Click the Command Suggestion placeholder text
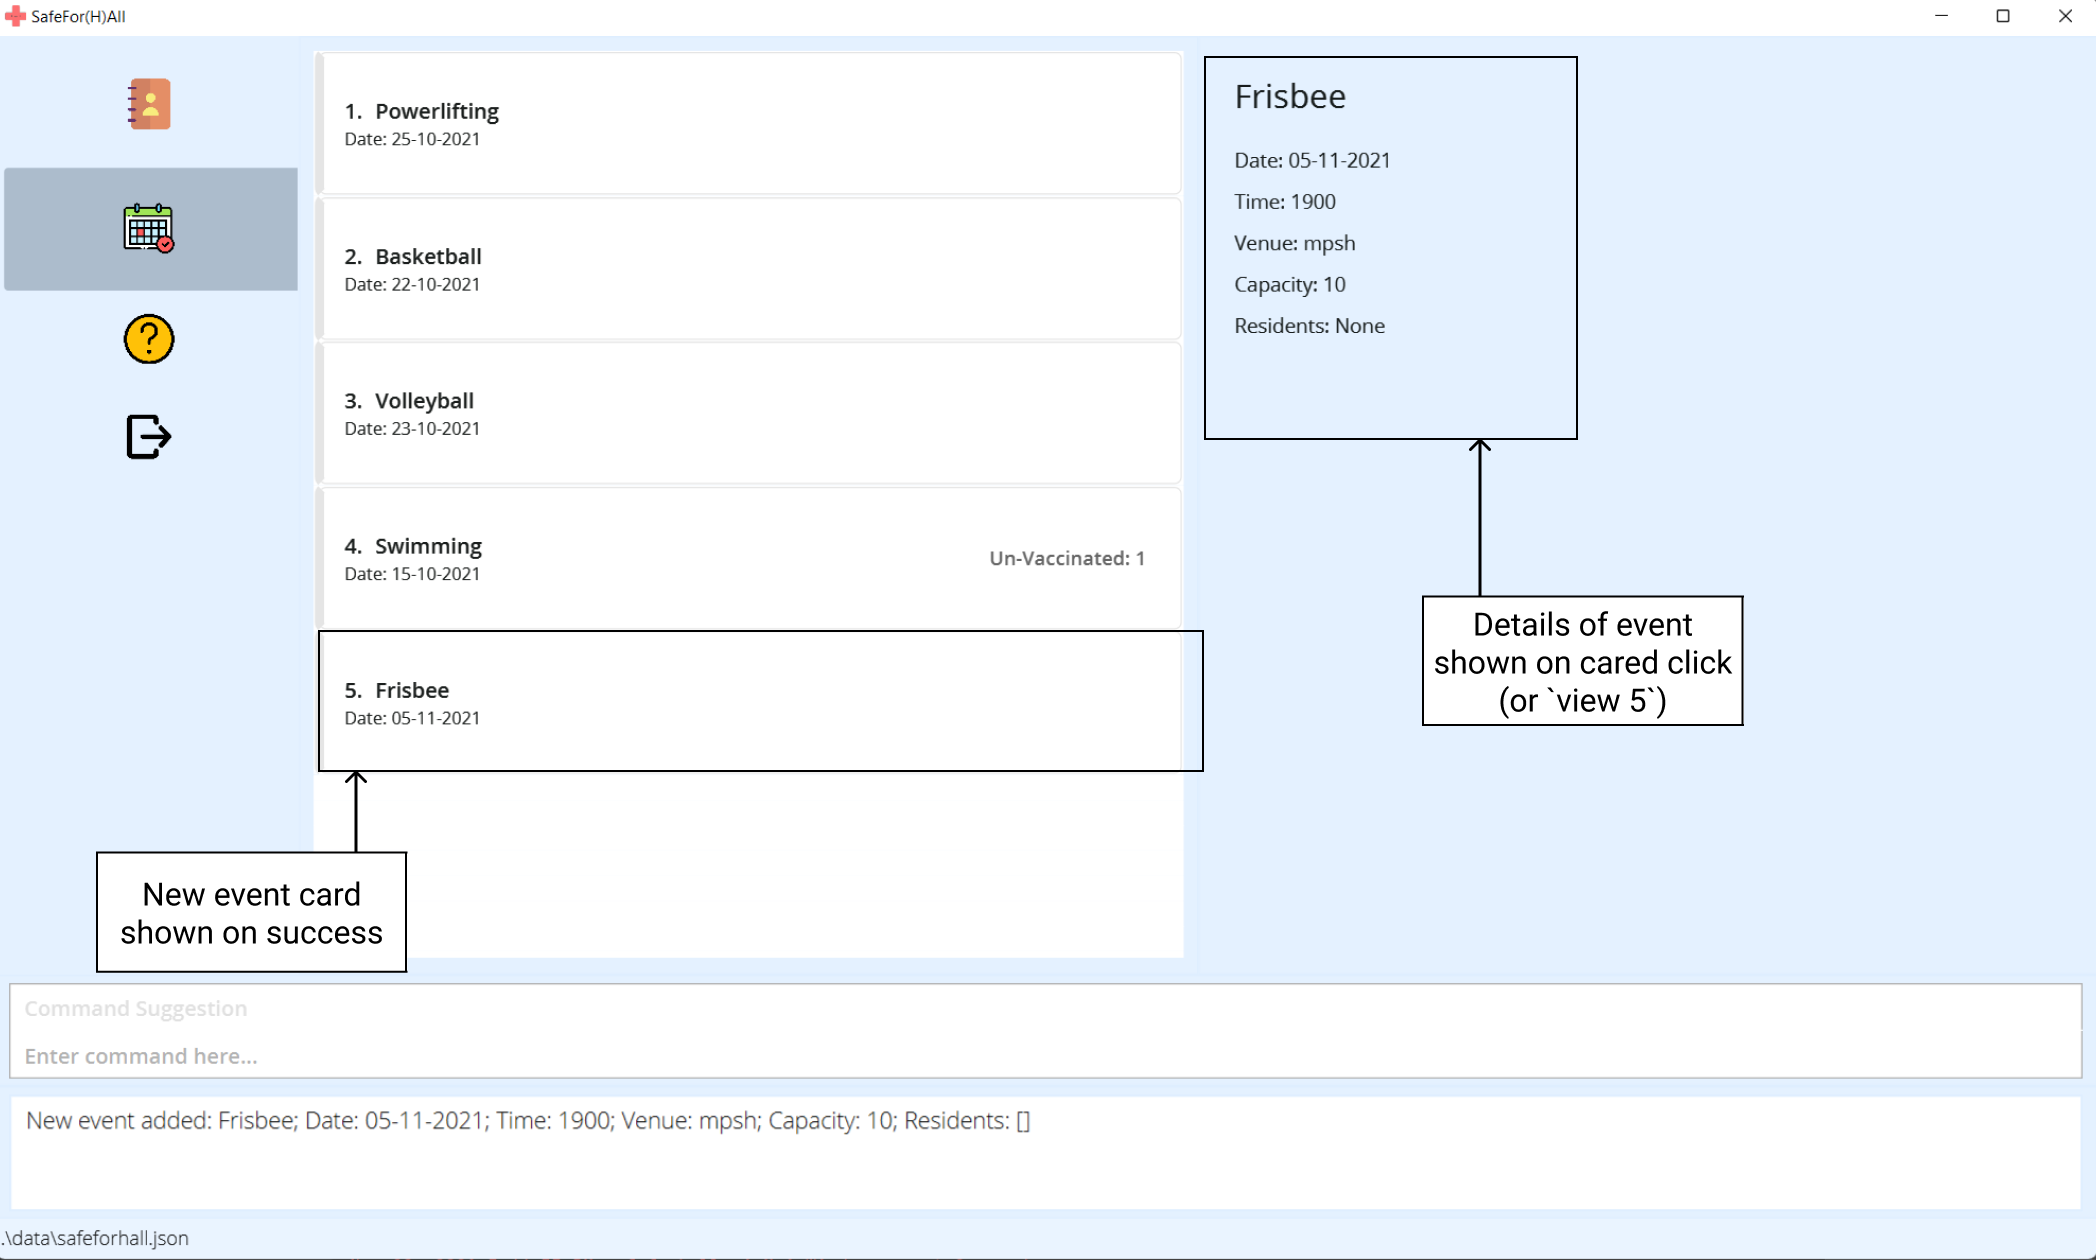2096x1260 pixels. [x=136, y=1008]
